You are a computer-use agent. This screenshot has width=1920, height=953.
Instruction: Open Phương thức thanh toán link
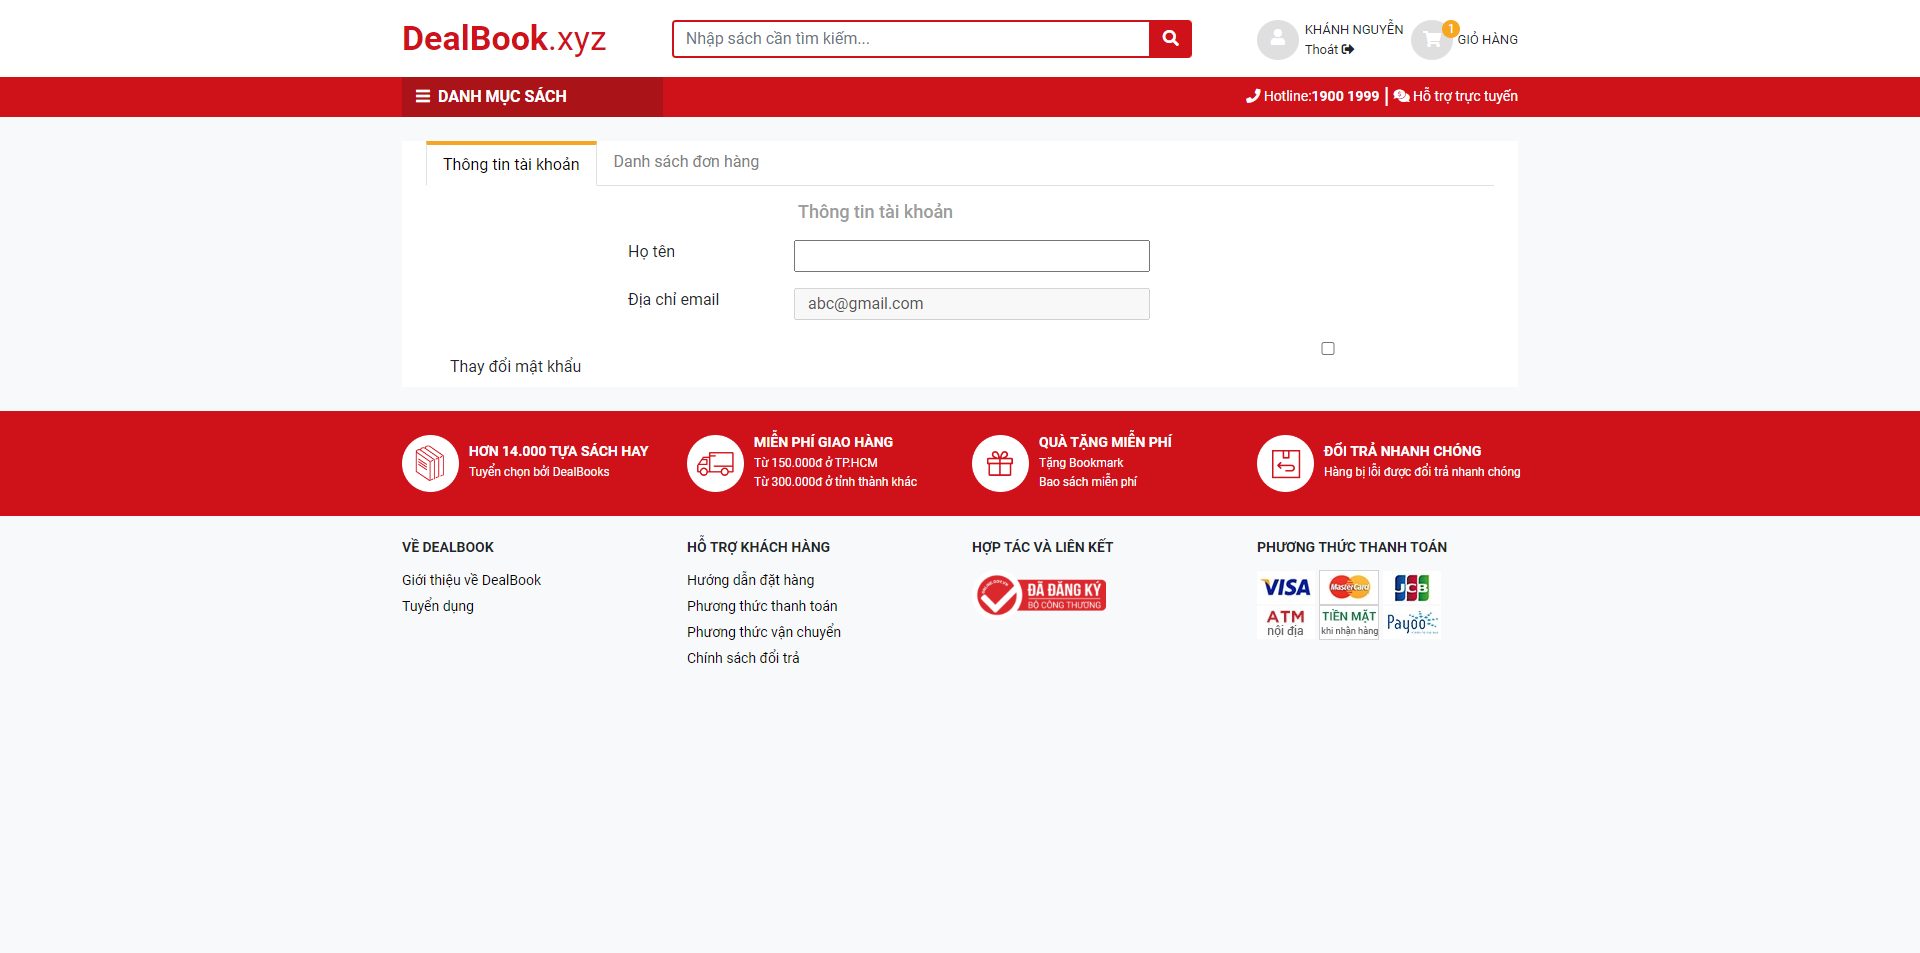762,606
